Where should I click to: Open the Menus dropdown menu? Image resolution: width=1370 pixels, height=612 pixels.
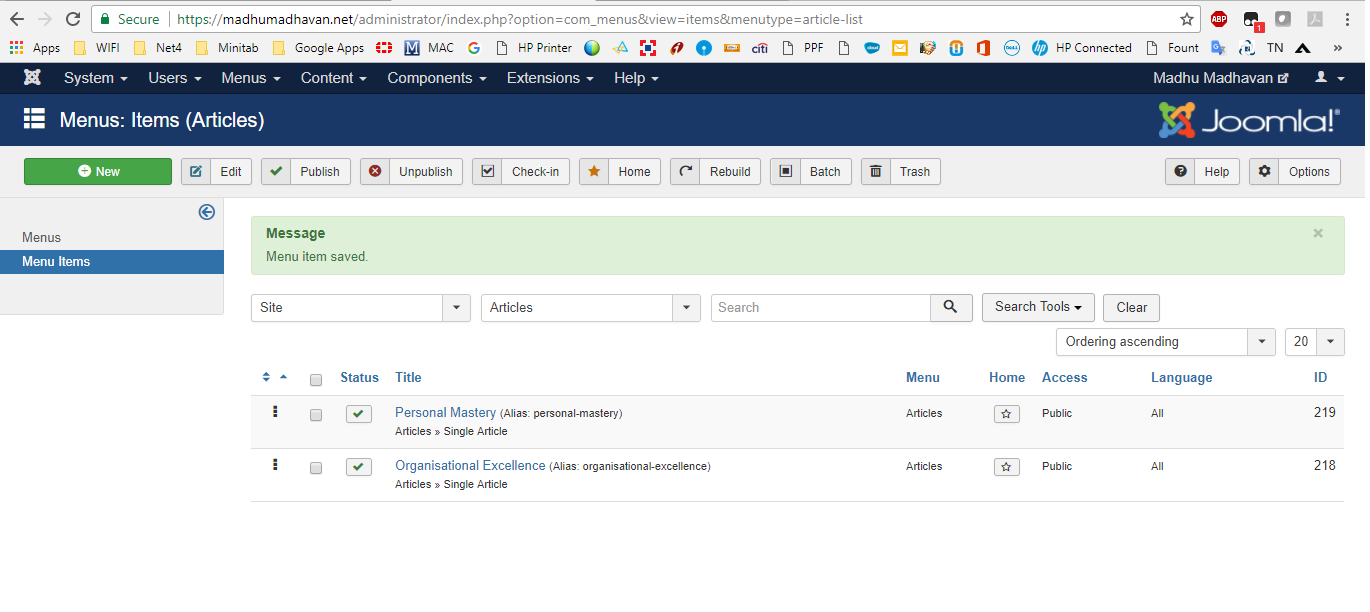(x=251, y=77)
